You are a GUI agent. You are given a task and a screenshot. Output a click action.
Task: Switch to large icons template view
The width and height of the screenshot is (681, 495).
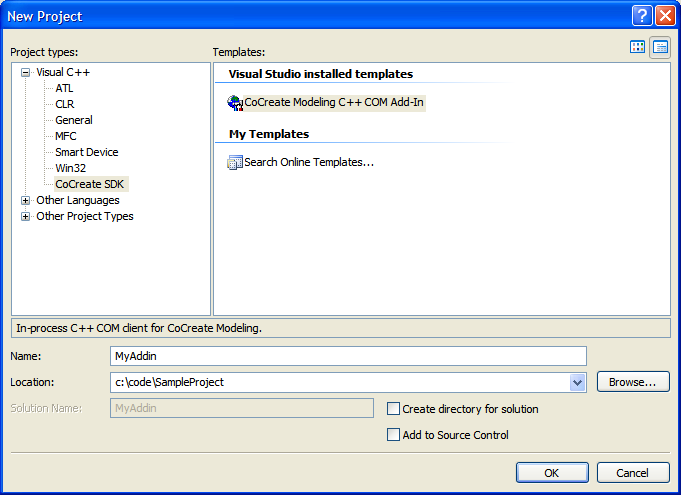tap(637, 47)
